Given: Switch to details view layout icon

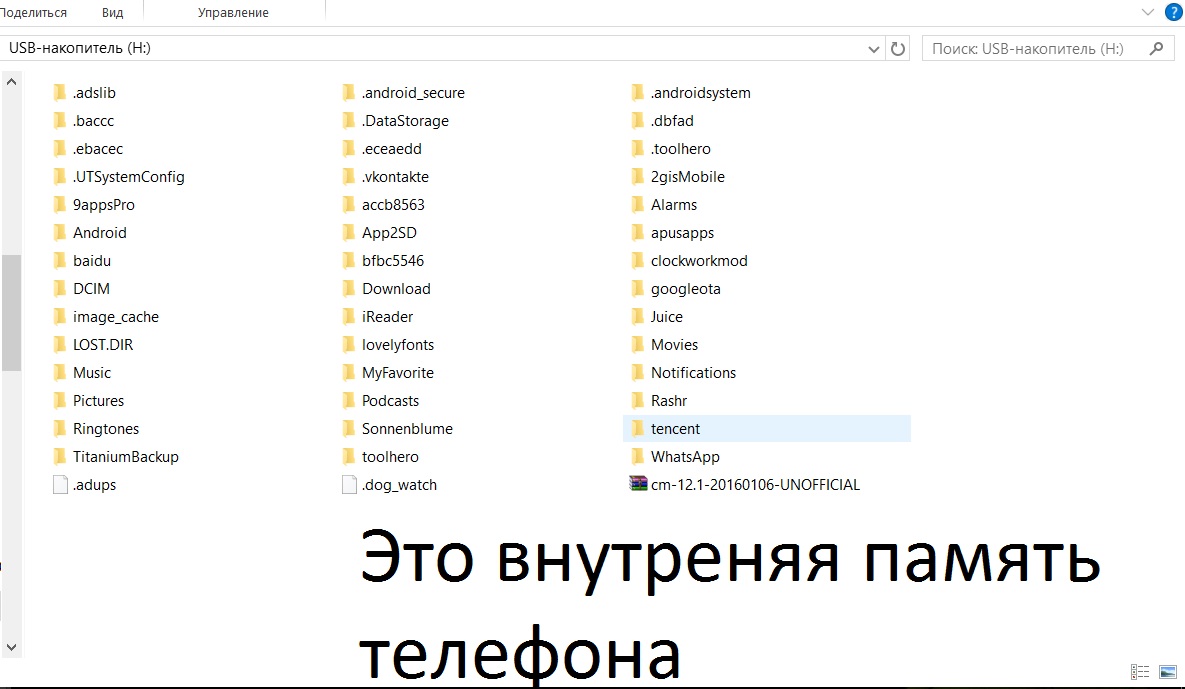Looking at the screenshot, I should coord(1139,672).
